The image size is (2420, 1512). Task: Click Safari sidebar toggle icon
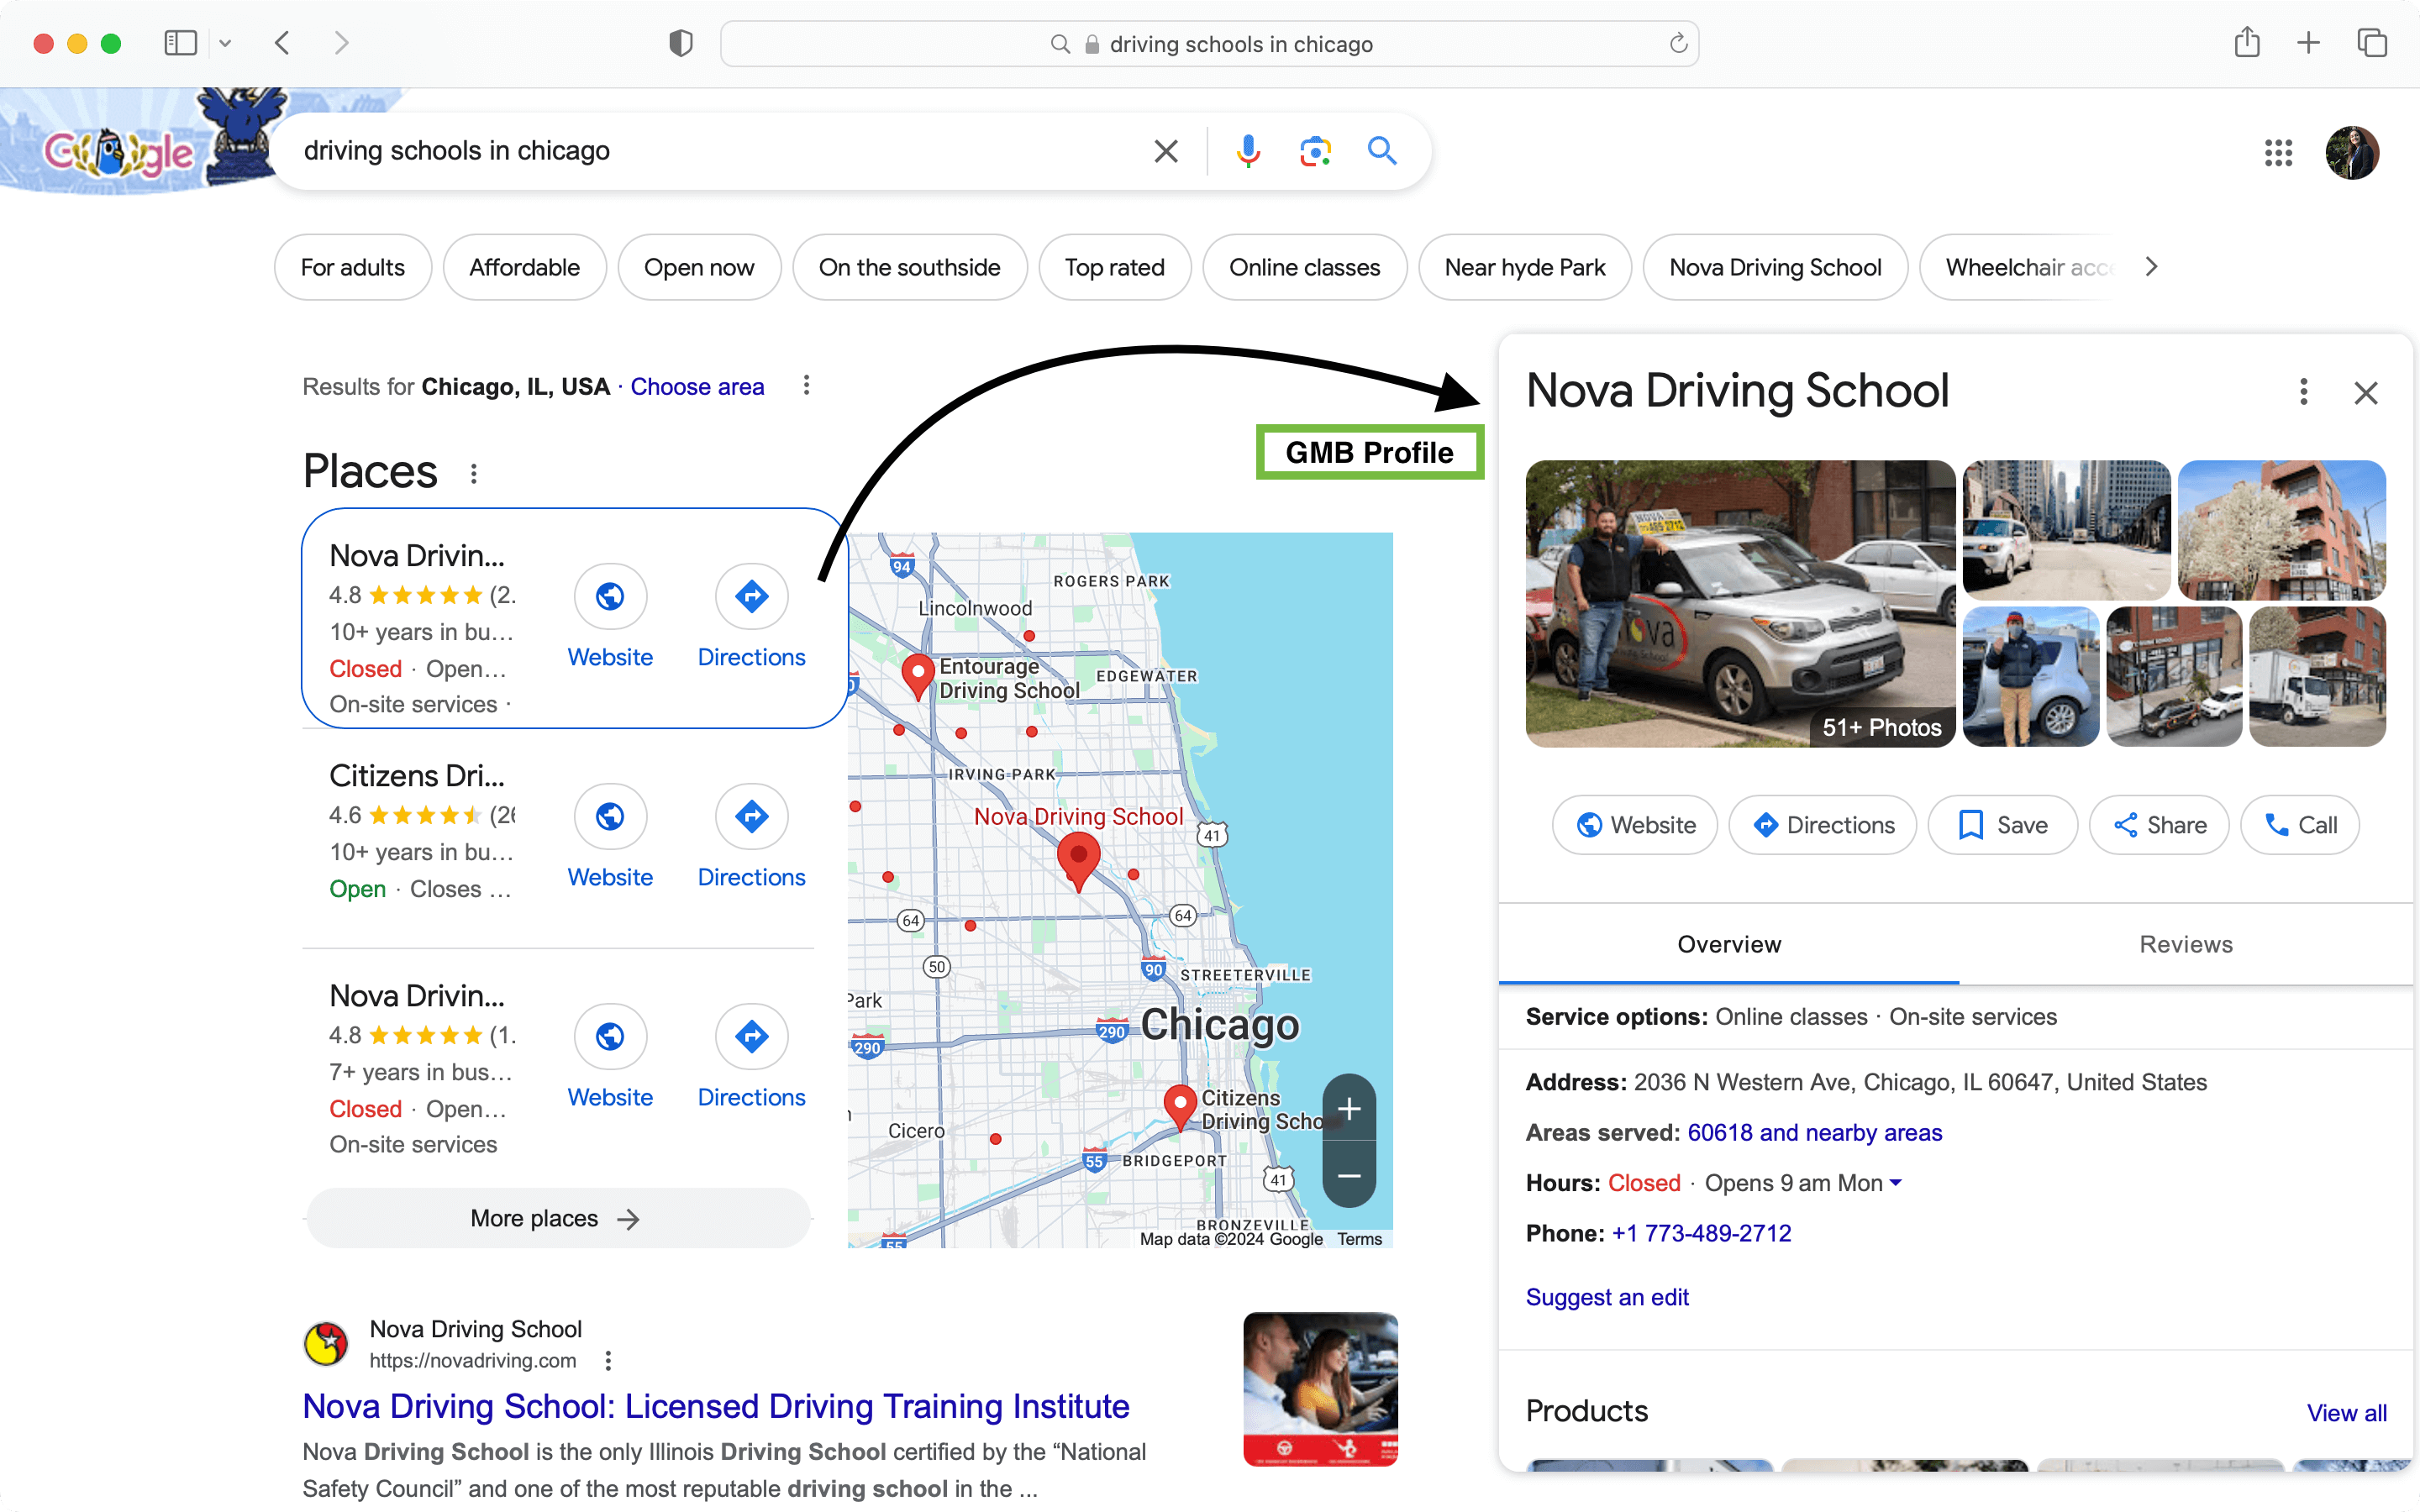click(181, 43)
